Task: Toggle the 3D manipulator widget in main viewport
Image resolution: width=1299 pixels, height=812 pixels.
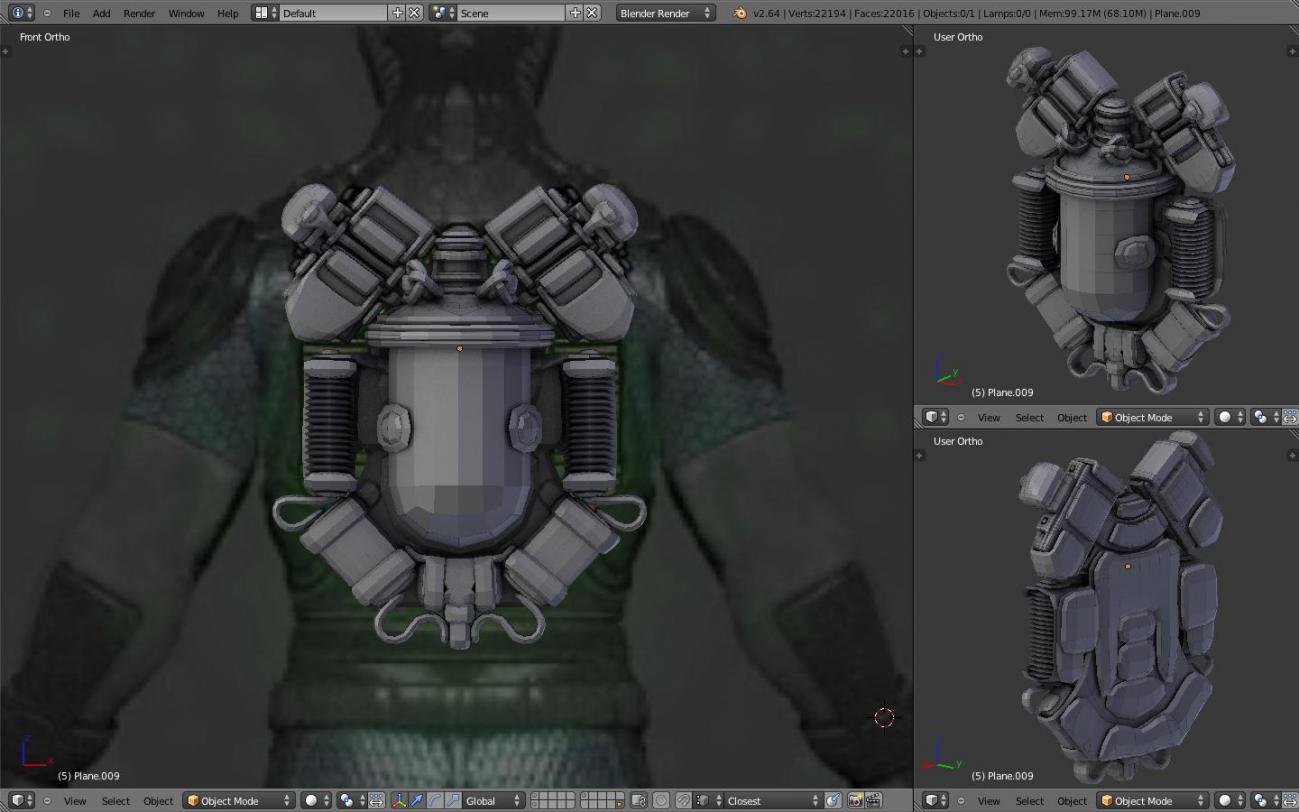Action: point(399,801)
